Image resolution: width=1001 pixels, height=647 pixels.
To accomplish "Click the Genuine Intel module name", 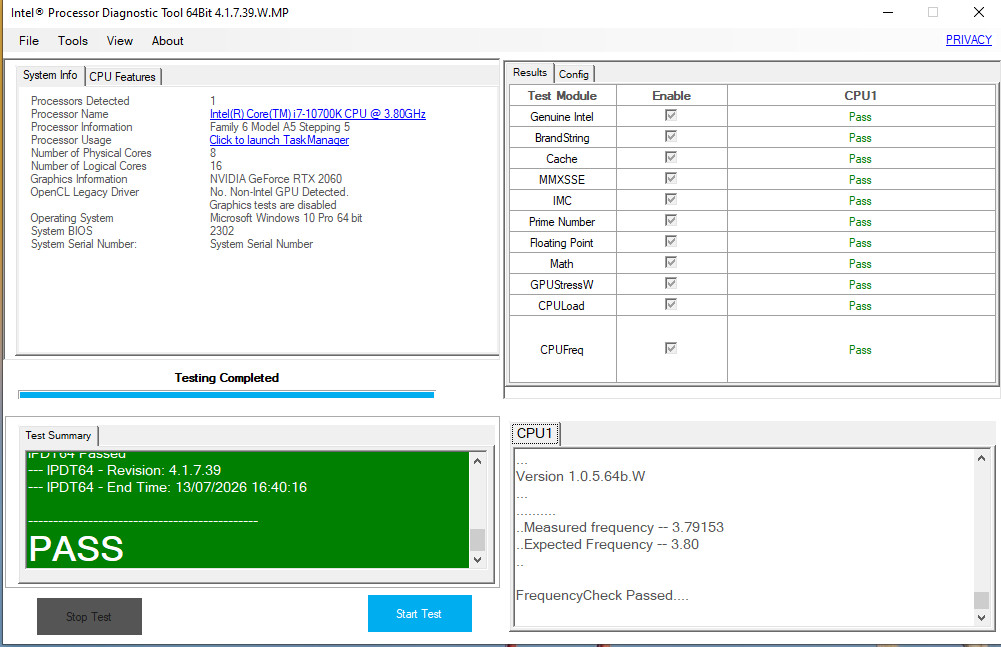I will (562, 117).
